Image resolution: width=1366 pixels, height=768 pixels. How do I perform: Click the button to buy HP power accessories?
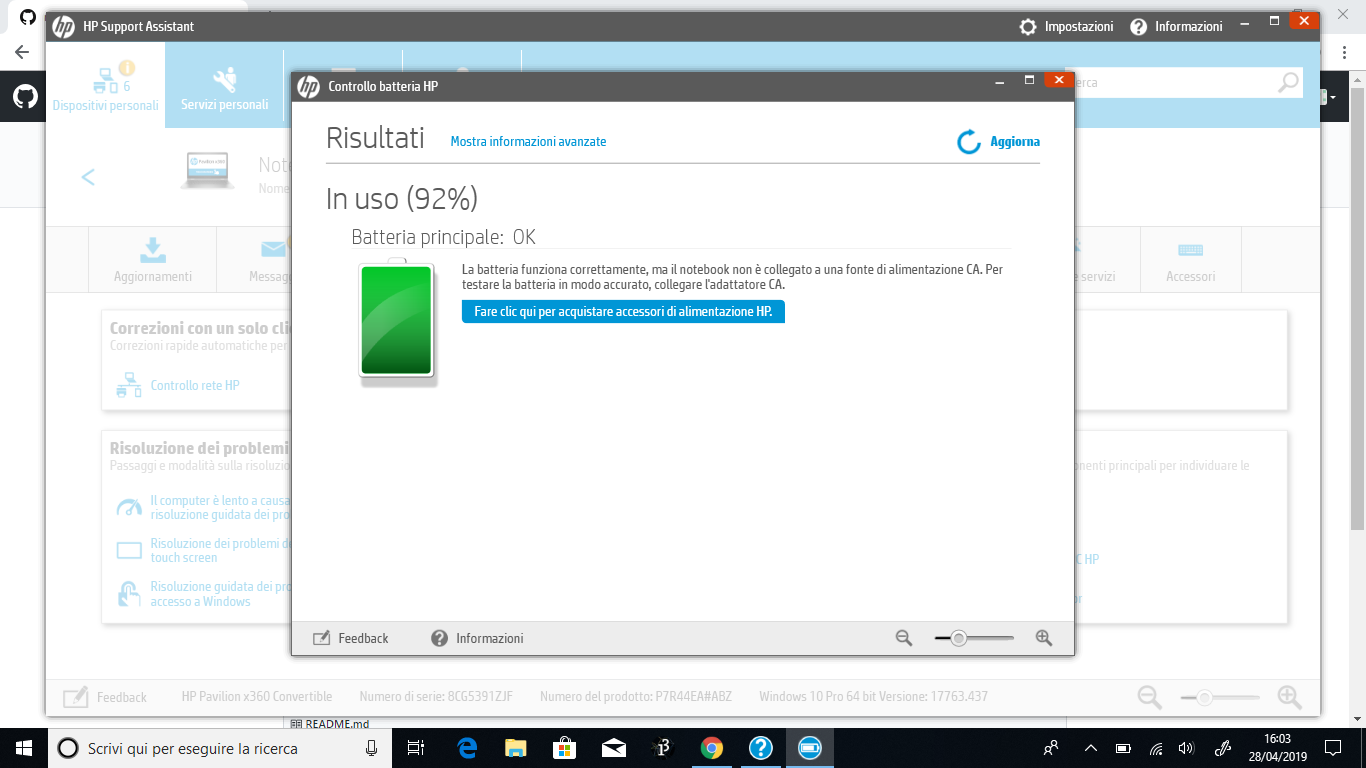click(x=622, y=311)
